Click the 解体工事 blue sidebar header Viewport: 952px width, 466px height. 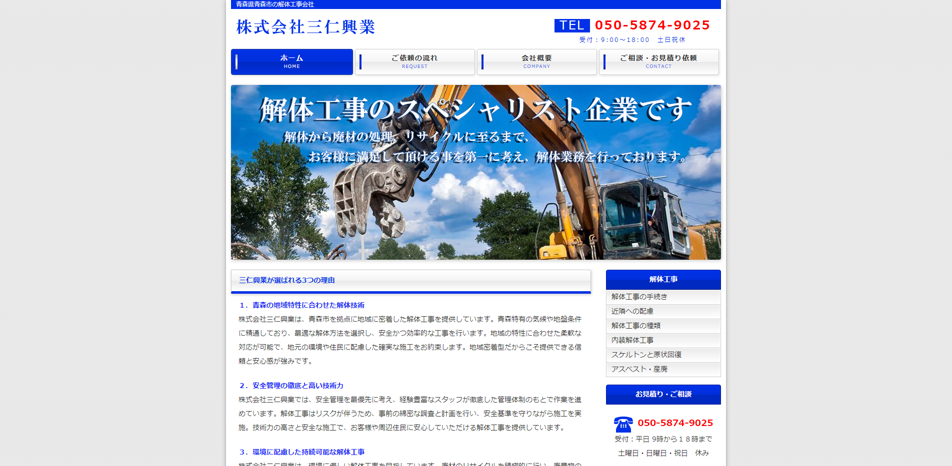tap(663, 280)
